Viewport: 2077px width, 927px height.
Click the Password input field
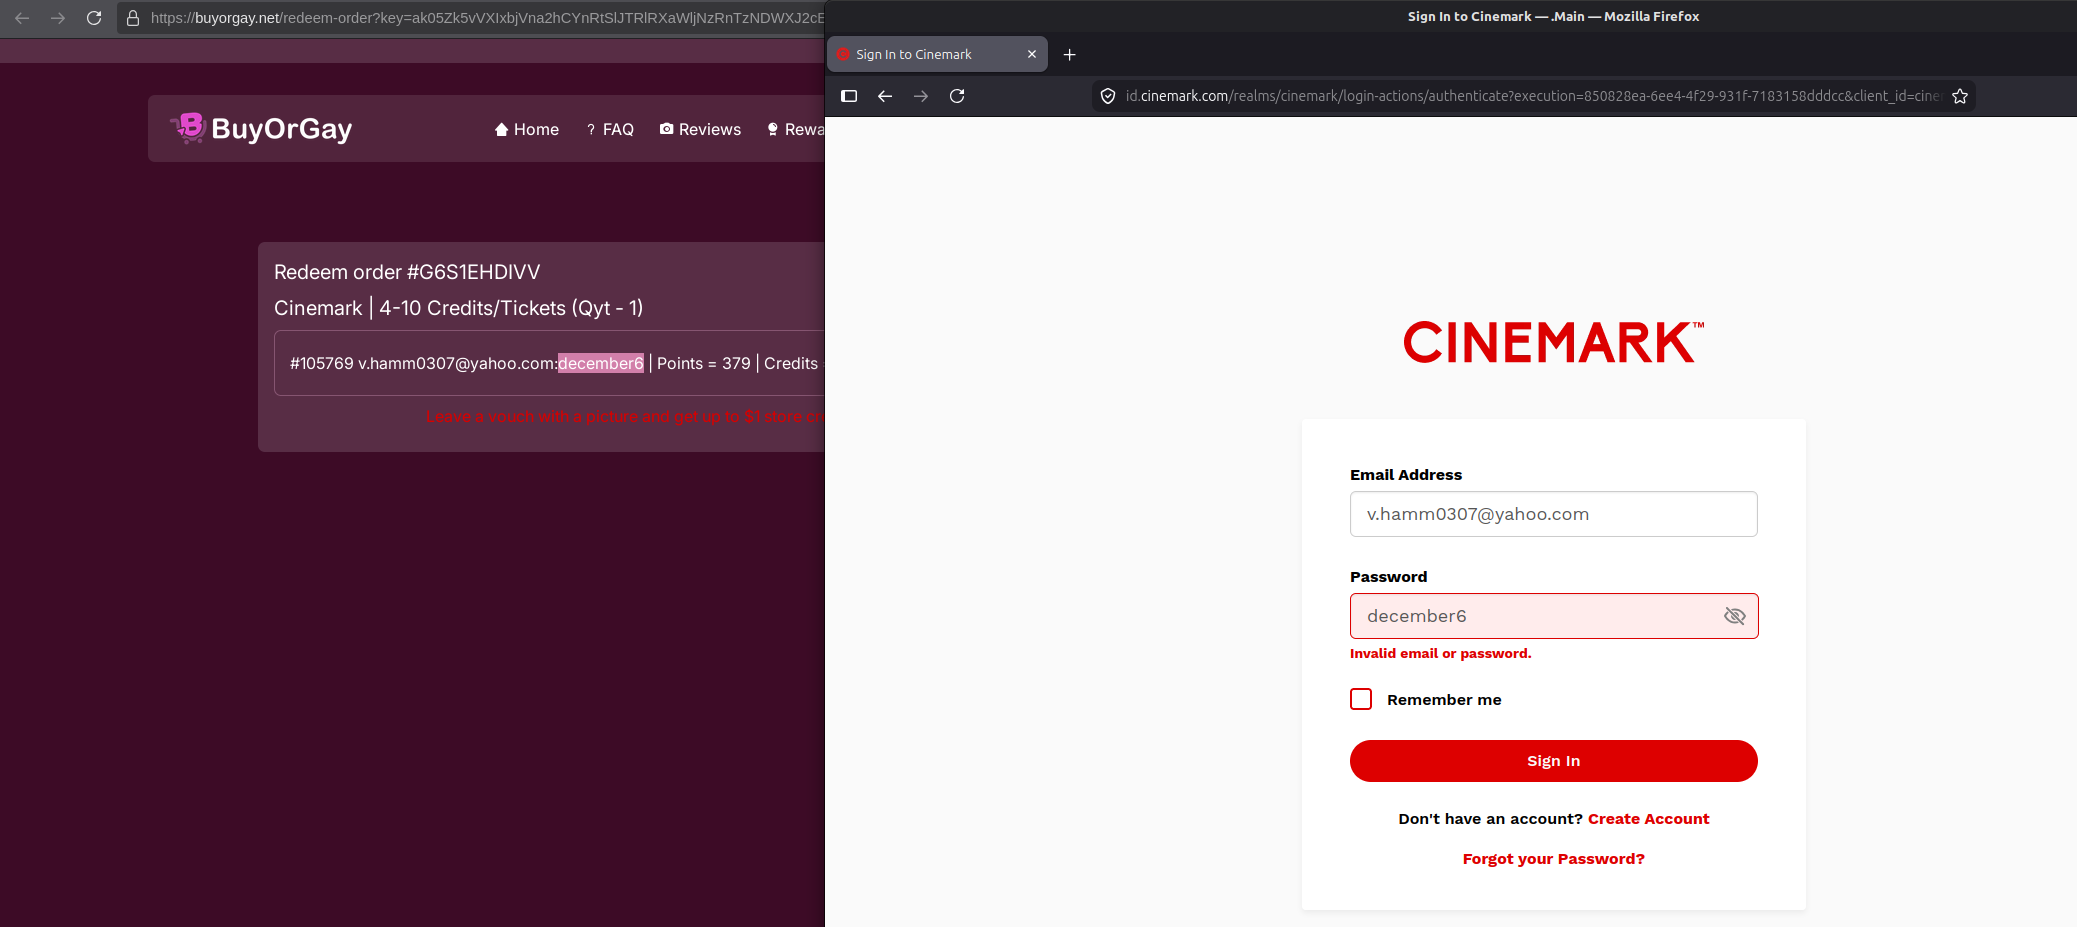point(1553,616)
